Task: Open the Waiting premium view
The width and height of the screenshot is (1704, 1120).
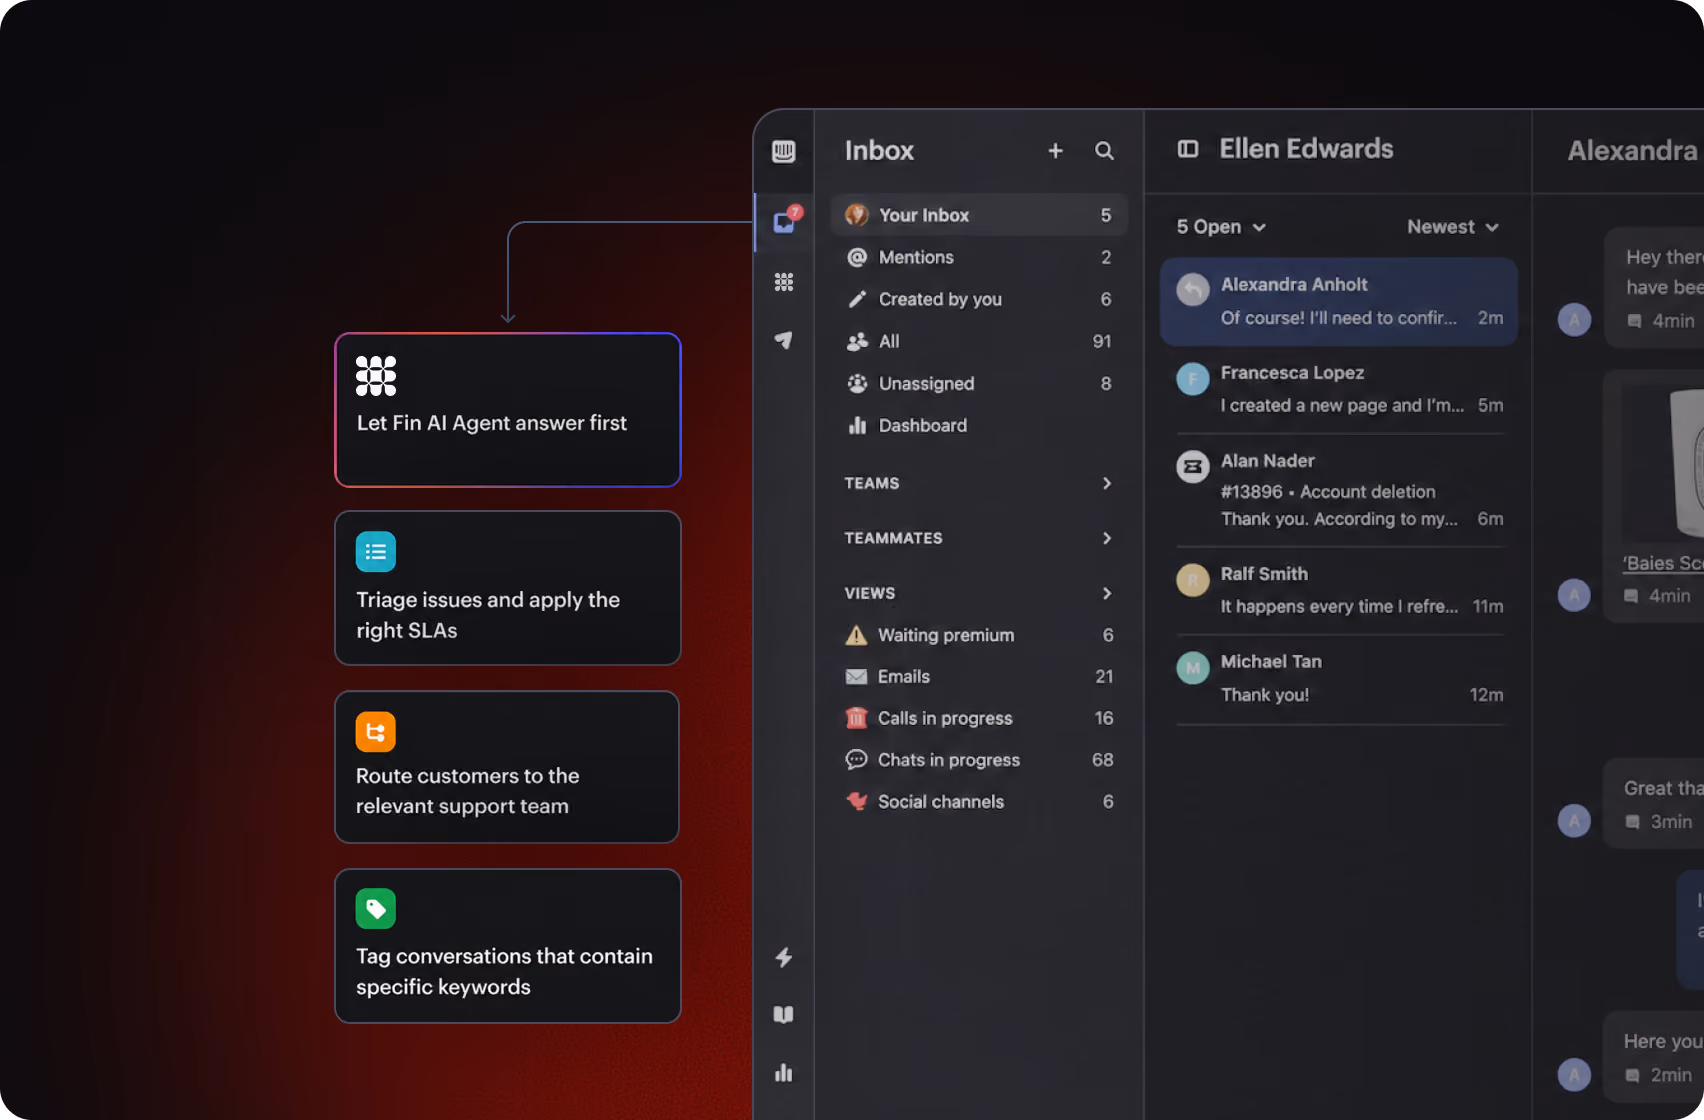Action: point(979,635)
